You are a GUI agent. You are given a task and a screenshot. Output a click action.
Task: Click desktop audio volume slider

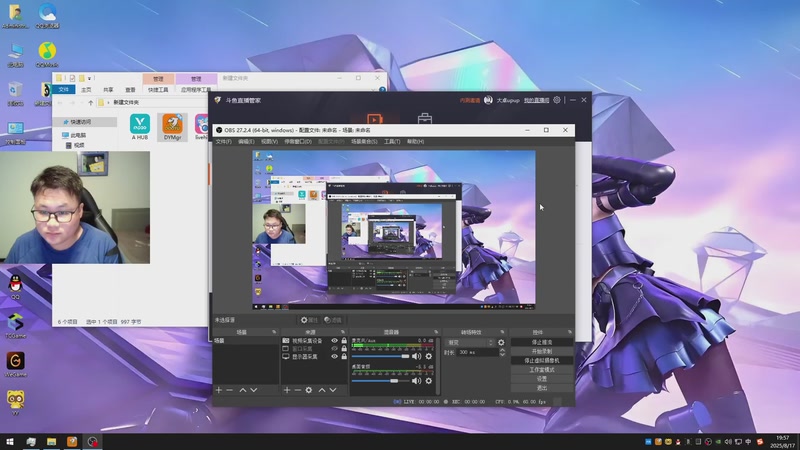click(380, 381)
